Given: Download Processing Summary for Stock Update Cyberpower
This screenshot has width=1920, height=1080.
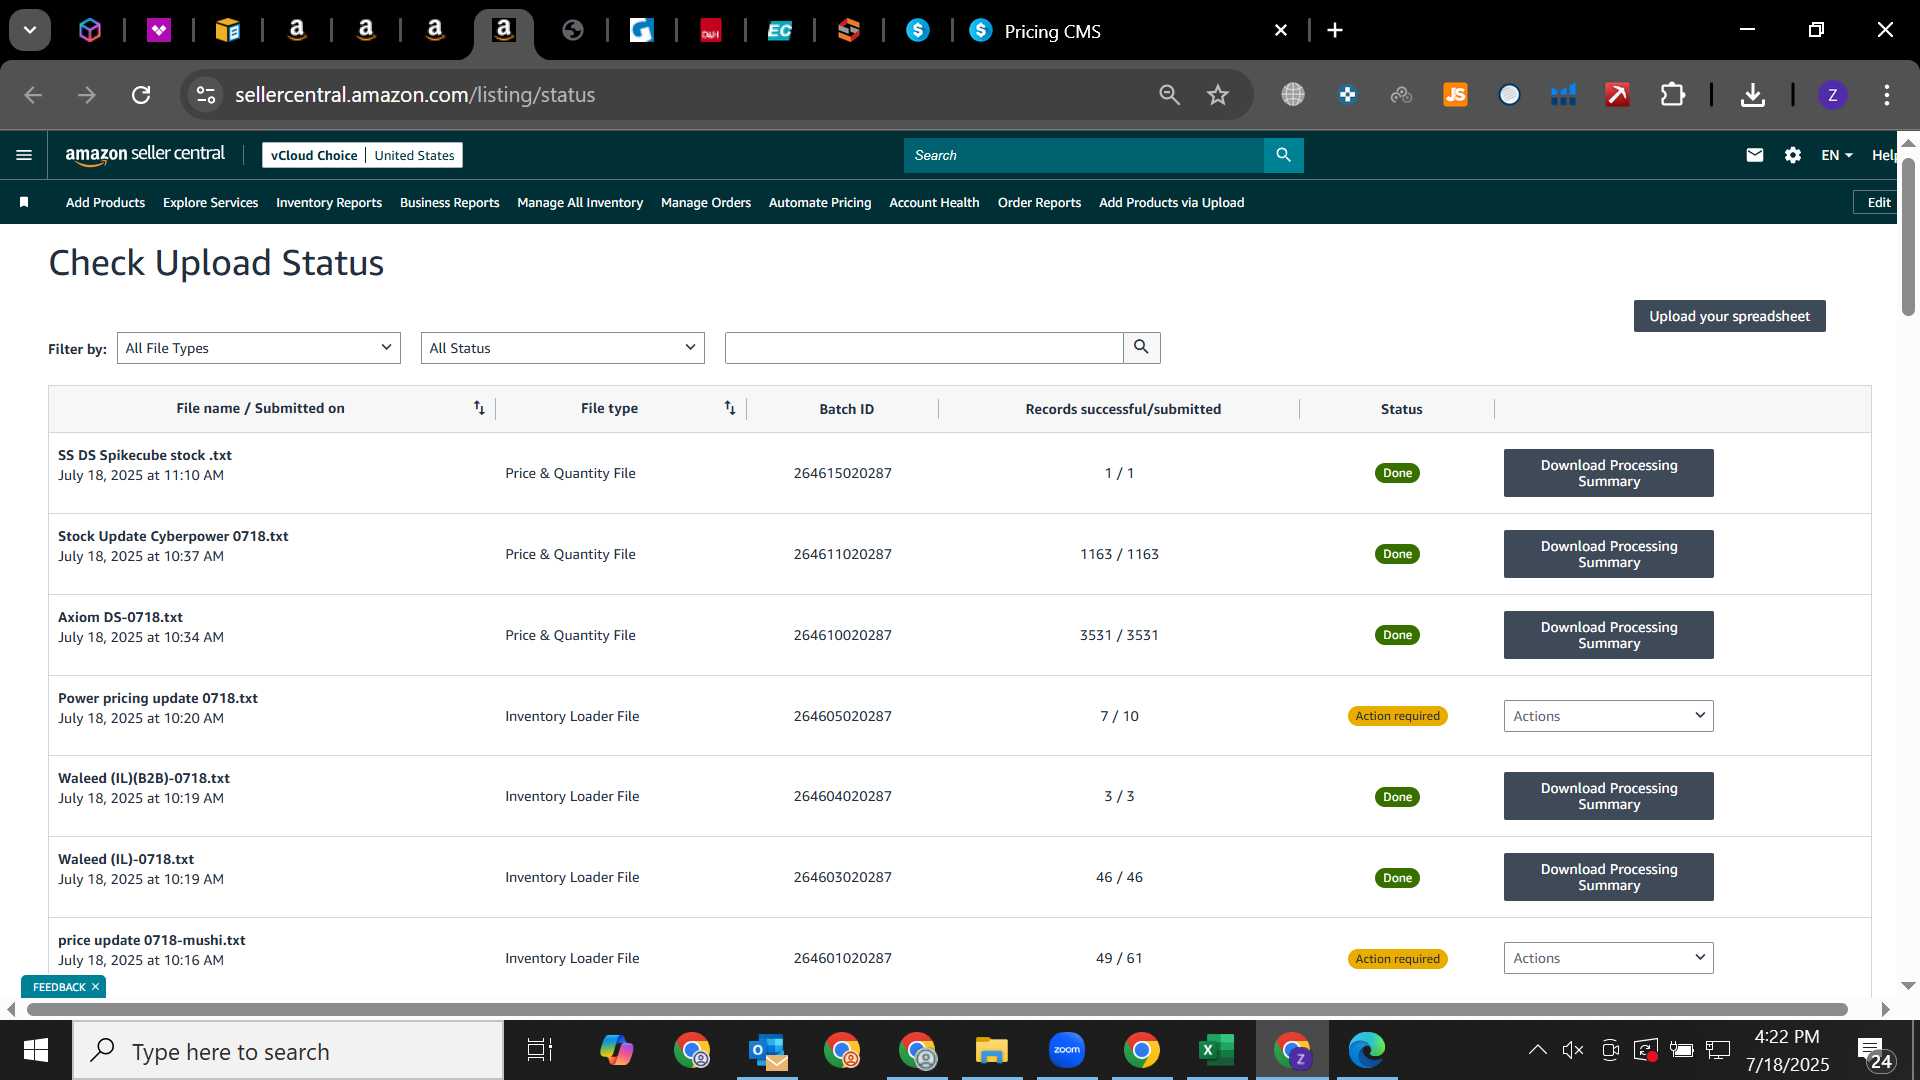Looking at the screenshot, I should (x=1608, y=554).
